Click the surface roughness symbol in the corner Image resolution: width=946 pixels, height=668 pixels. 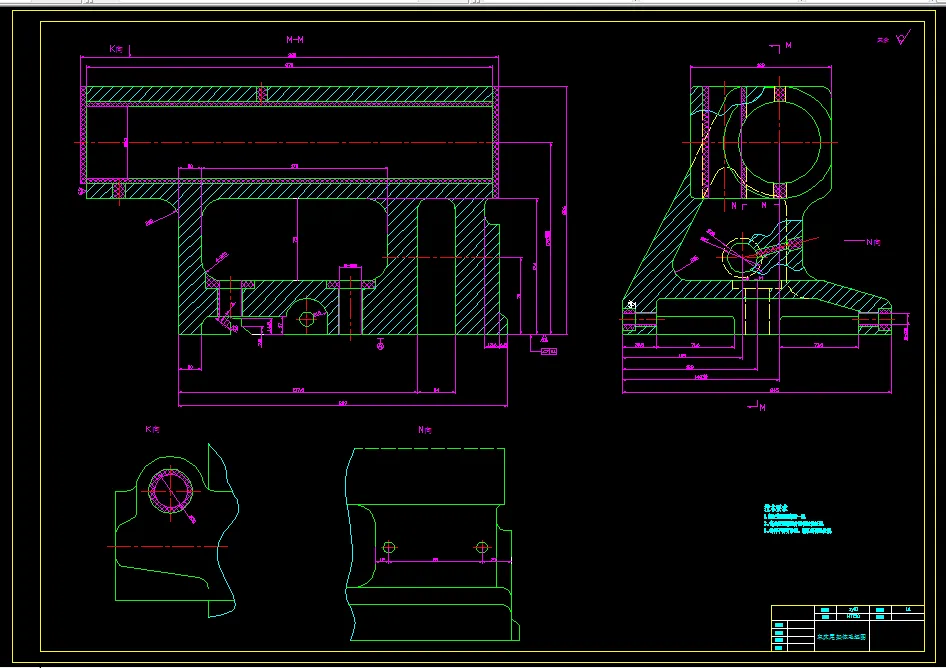pyautogui.click(x=902, y=39)
